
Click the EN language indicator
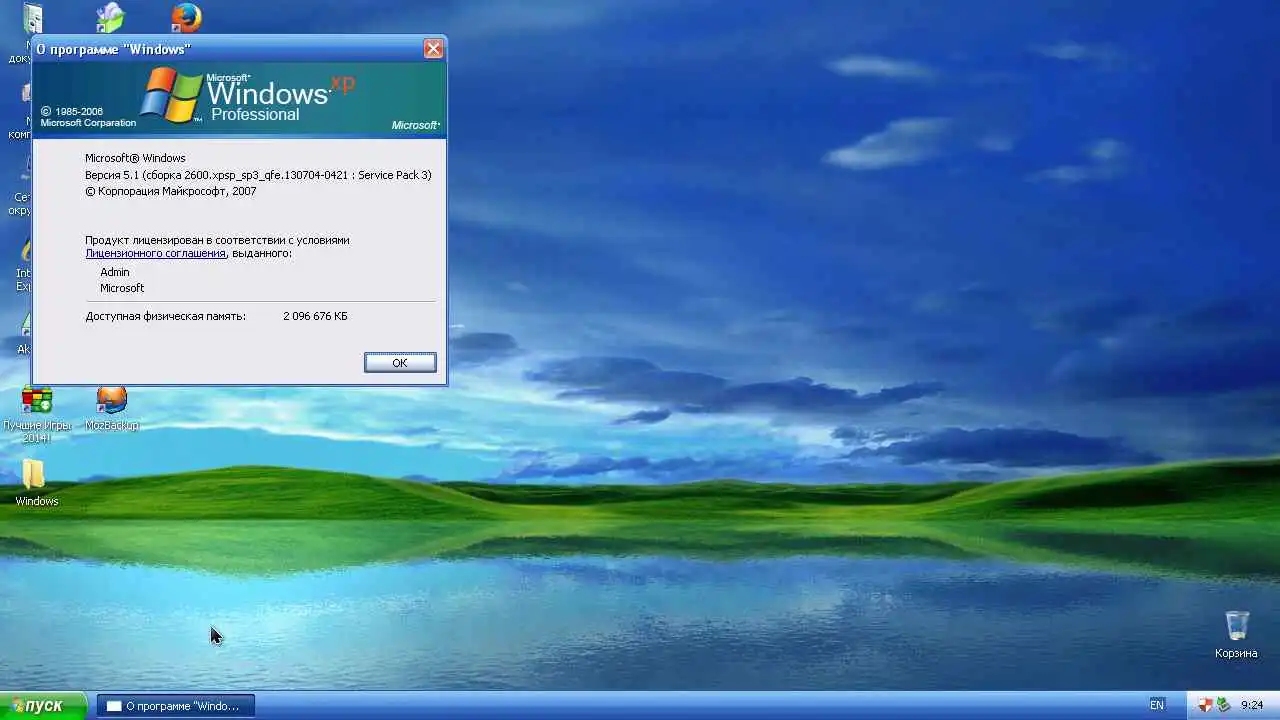1157,705
